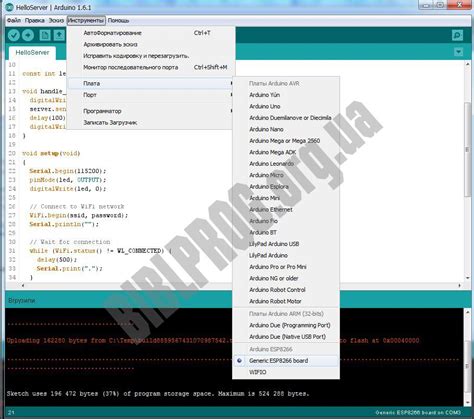The width and height of the screenshot is (474, 419).
Task: Select Arduino Due (Native USB Port)
Action: pyautogui.click(x=286, y=337)
